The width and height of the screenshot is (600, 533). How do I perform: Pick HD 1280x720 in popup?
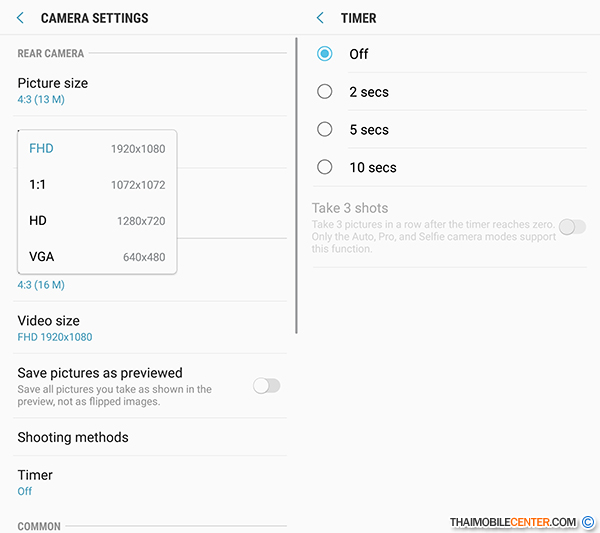[97, 221]
